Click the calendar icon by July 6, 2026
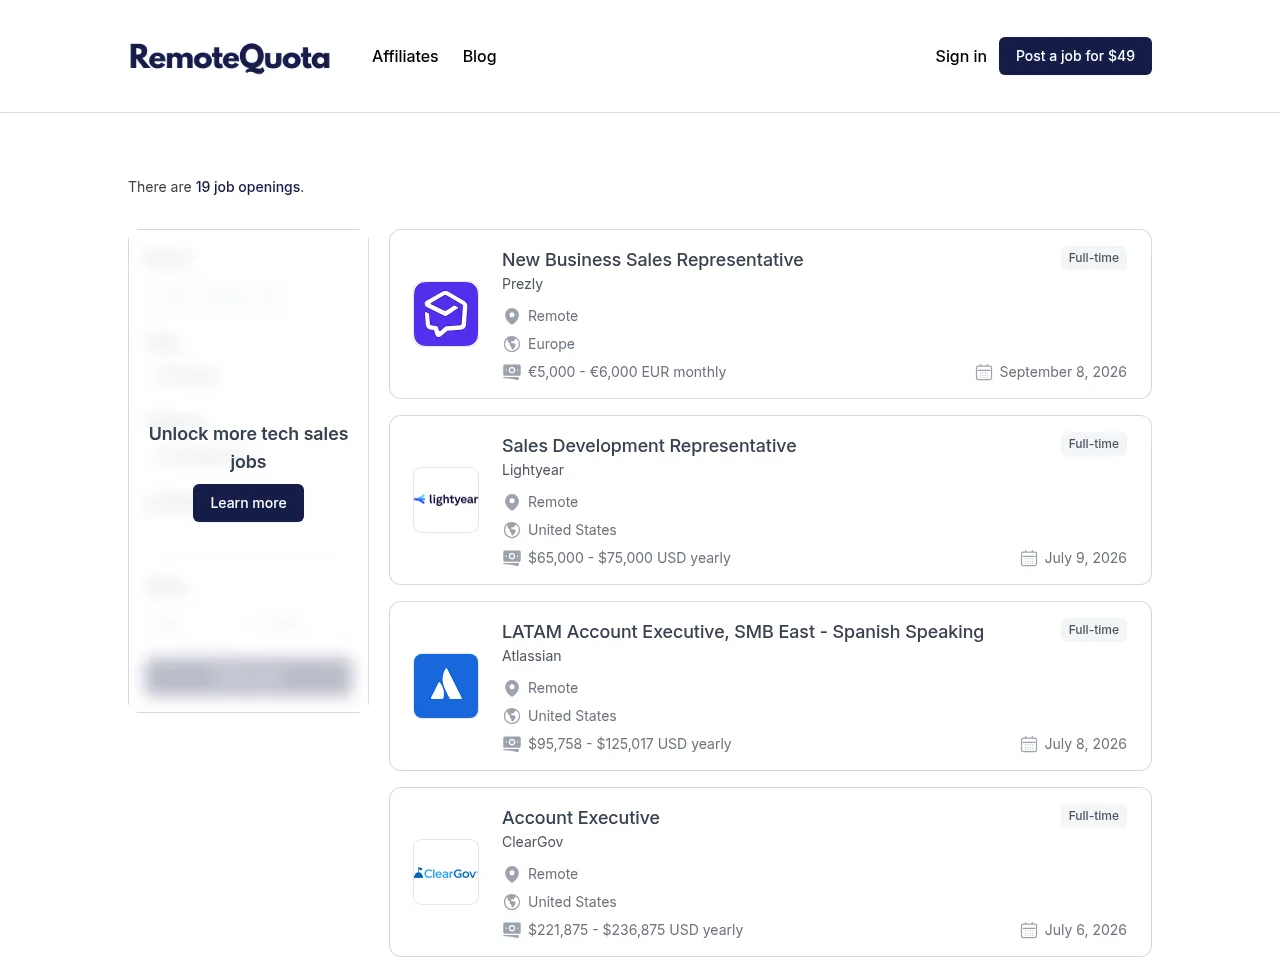The image size is (1280, 960). tap(1029, 930)
